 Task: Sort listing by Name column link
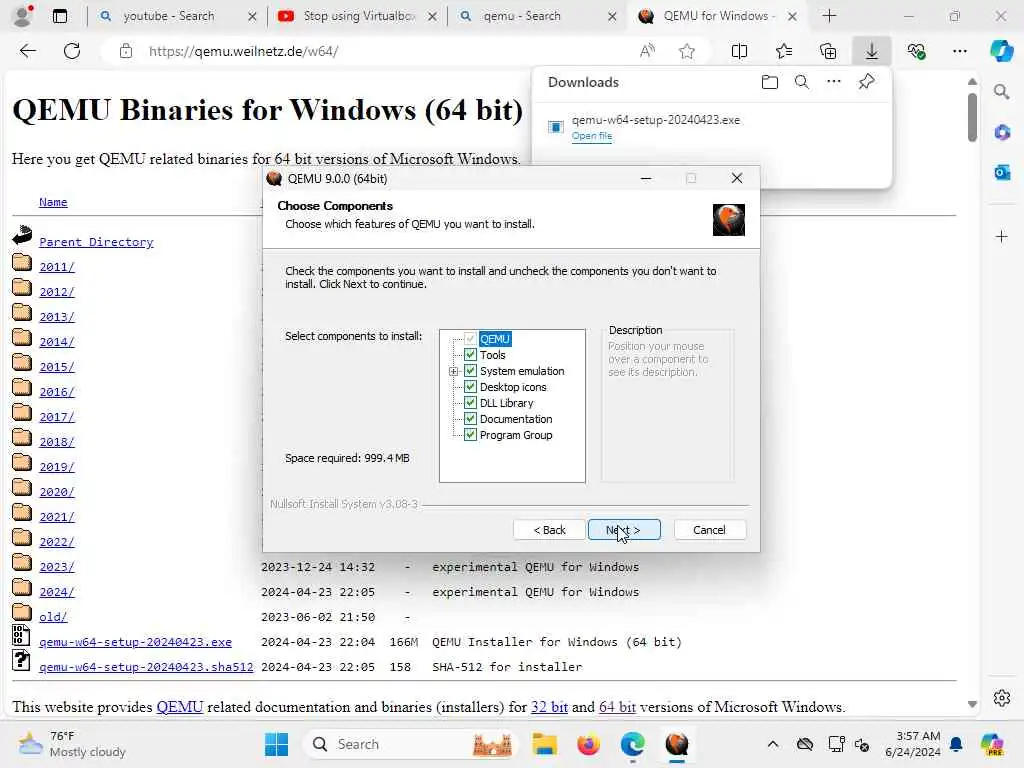[x=53, y=202]
